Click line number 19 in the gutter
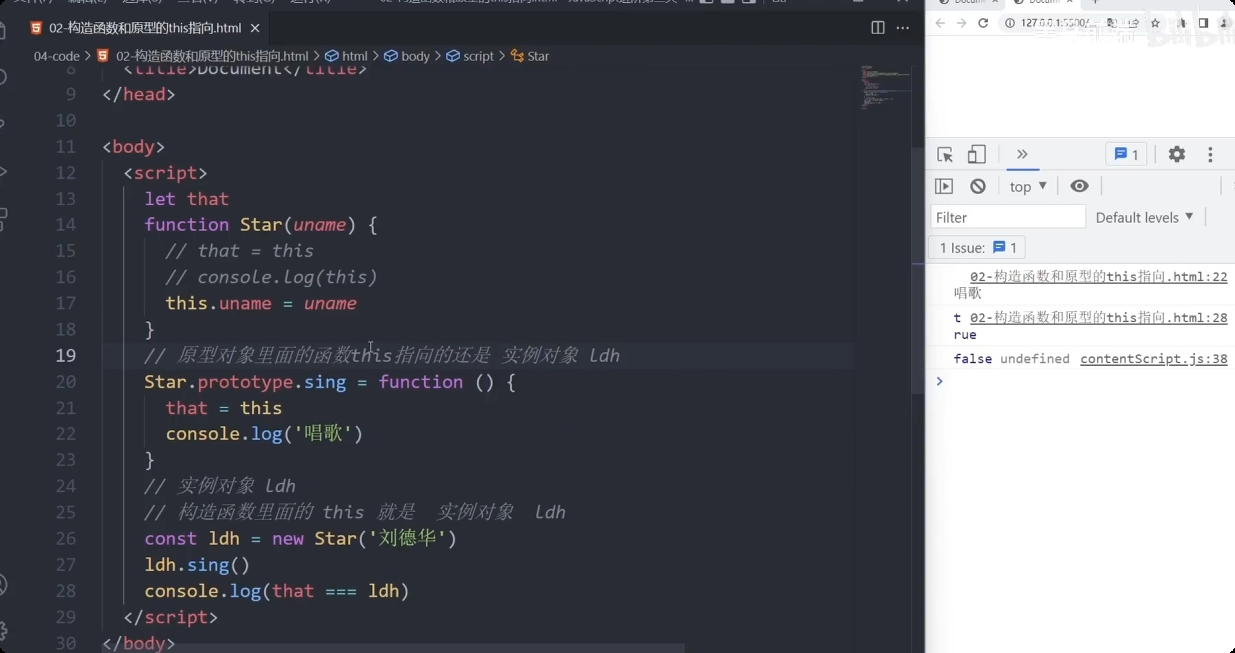 (65, 355)
